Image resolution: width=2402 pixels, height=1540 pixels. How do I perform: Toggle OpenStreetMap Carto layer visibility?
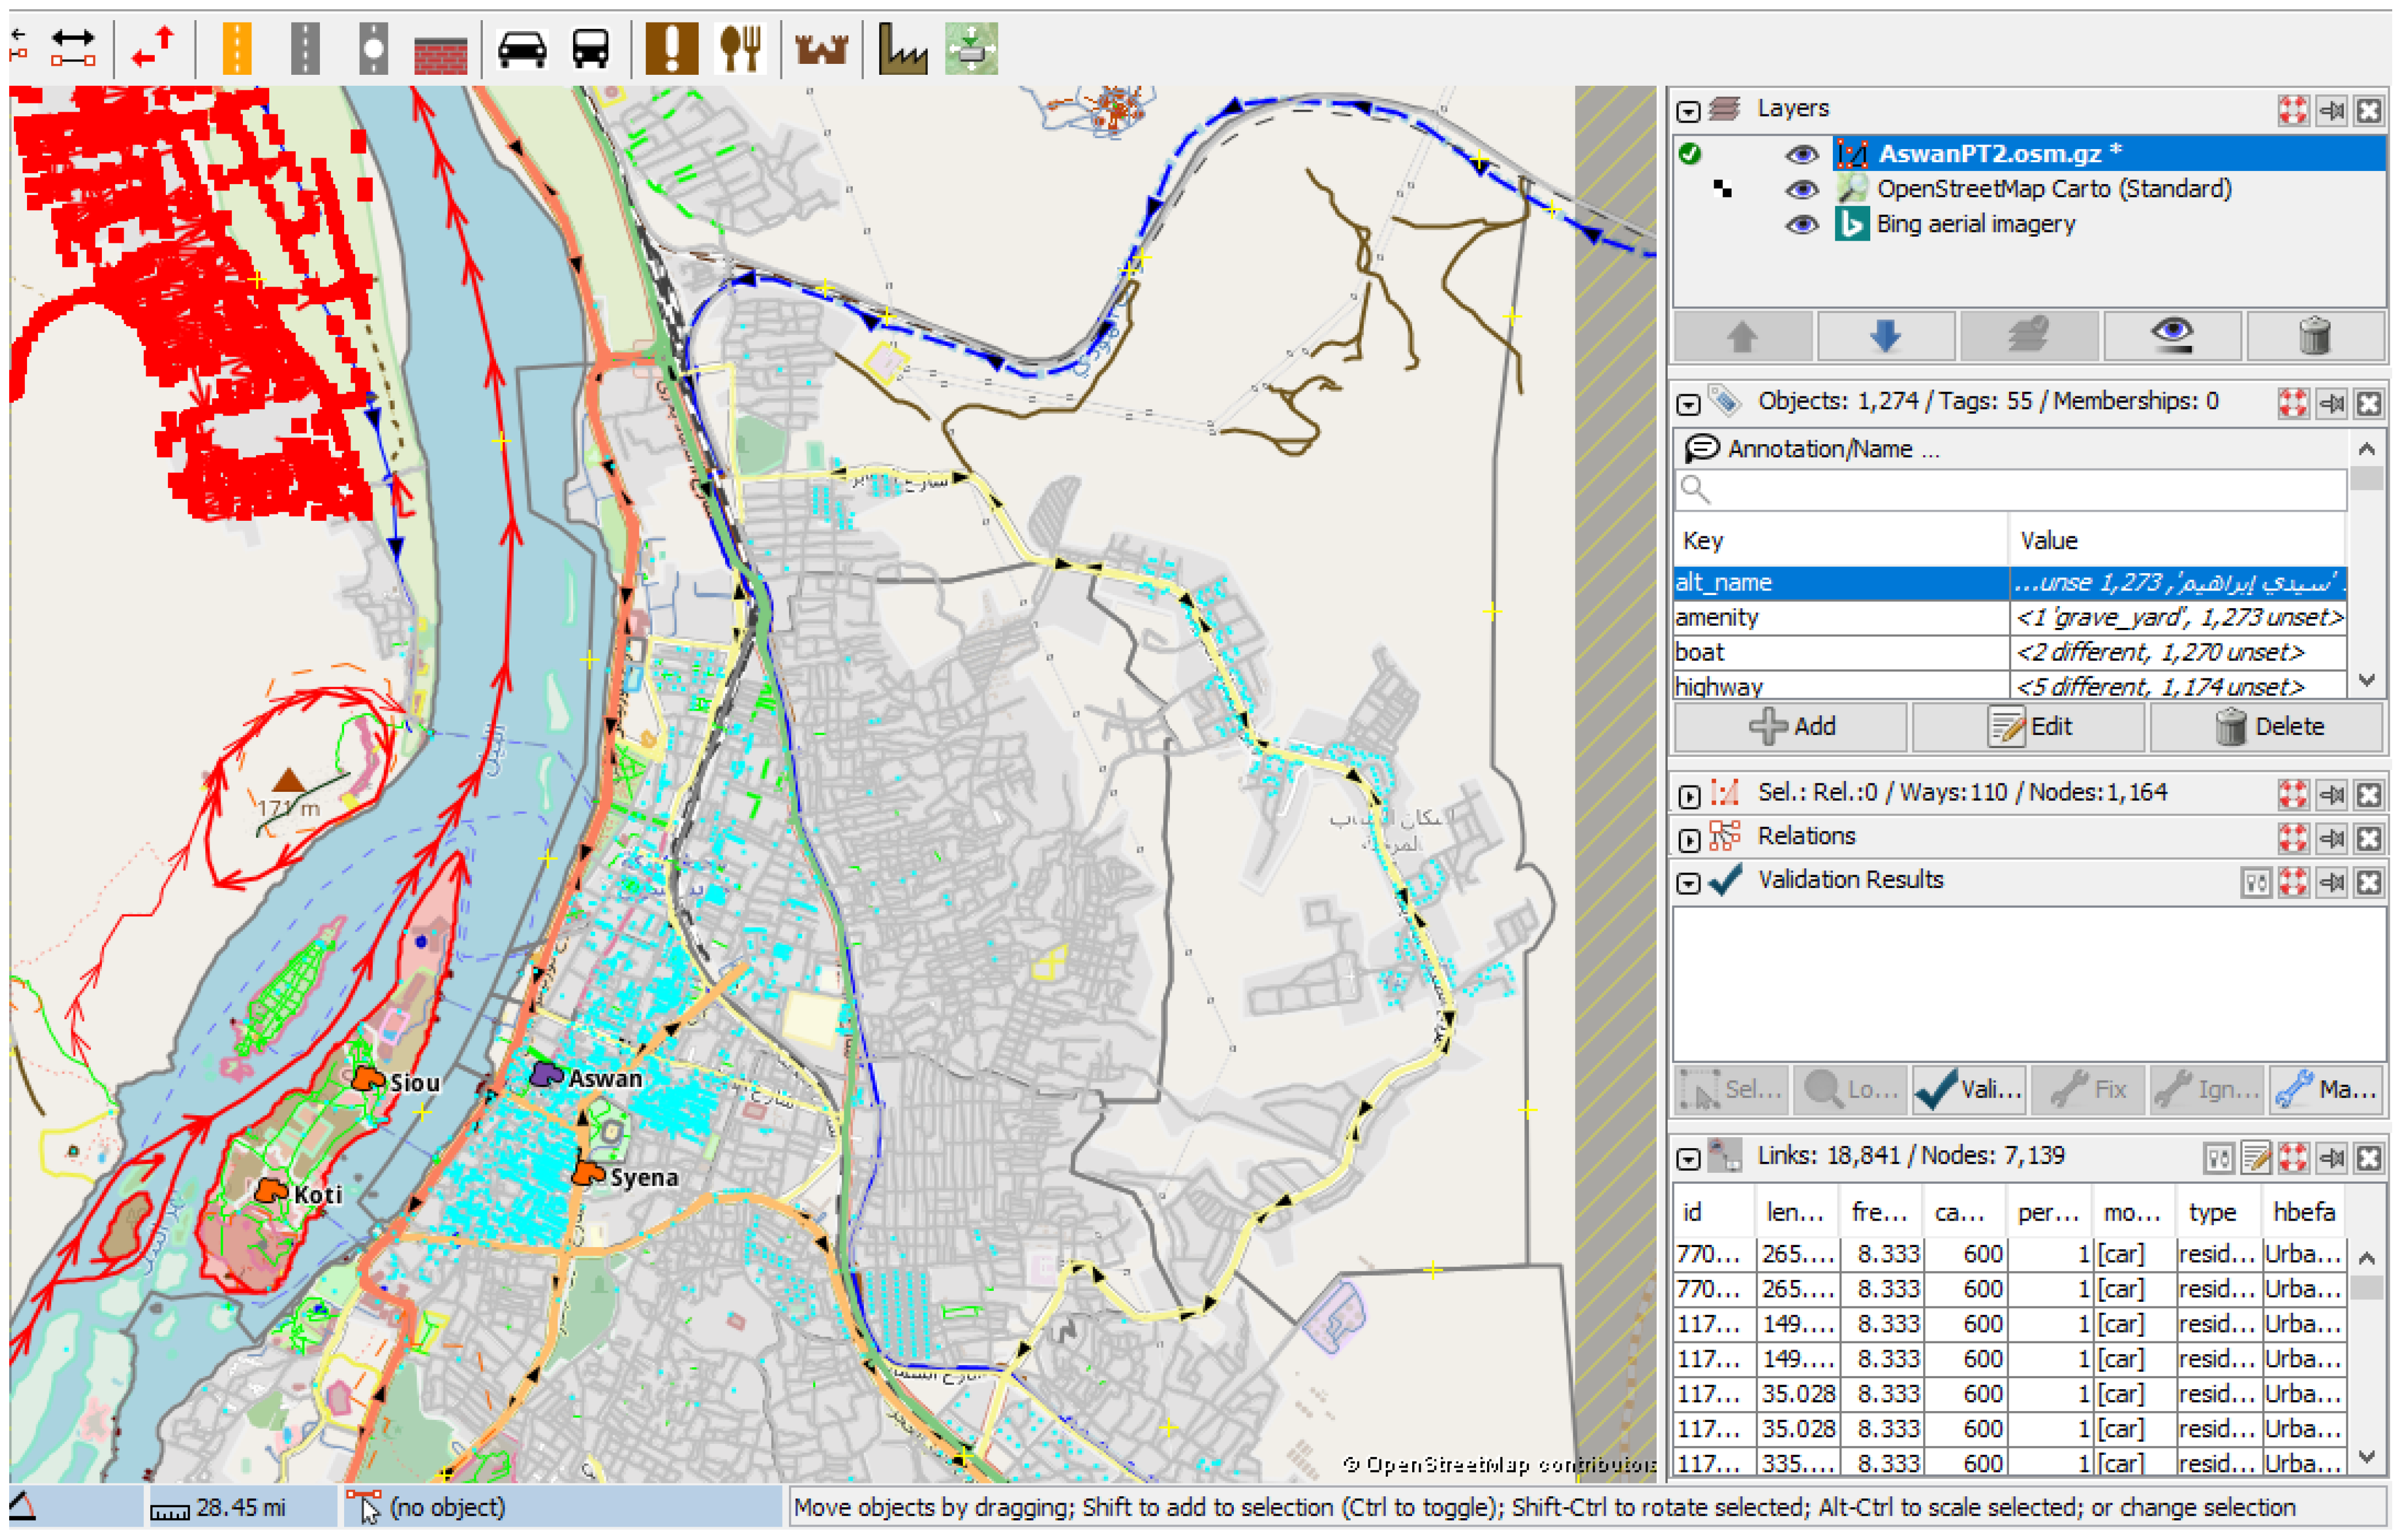click(1802, 189)
